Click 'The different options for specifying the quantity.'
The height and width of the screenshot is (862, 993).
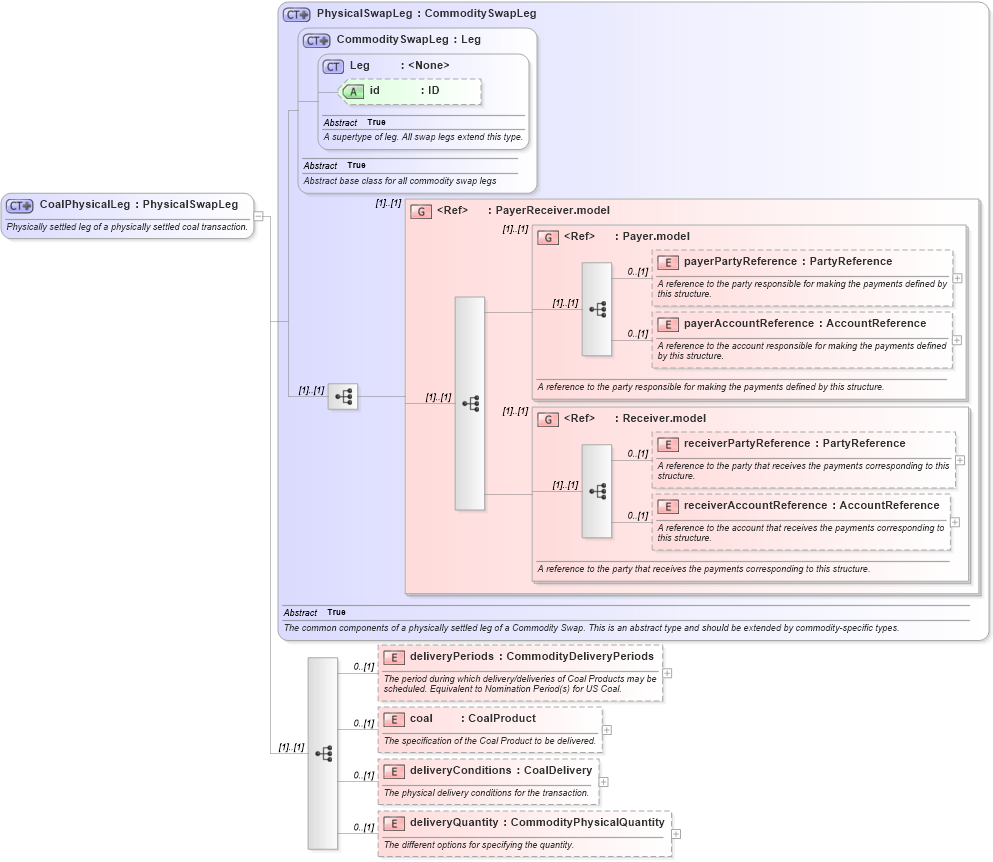[x=479, y=845]
